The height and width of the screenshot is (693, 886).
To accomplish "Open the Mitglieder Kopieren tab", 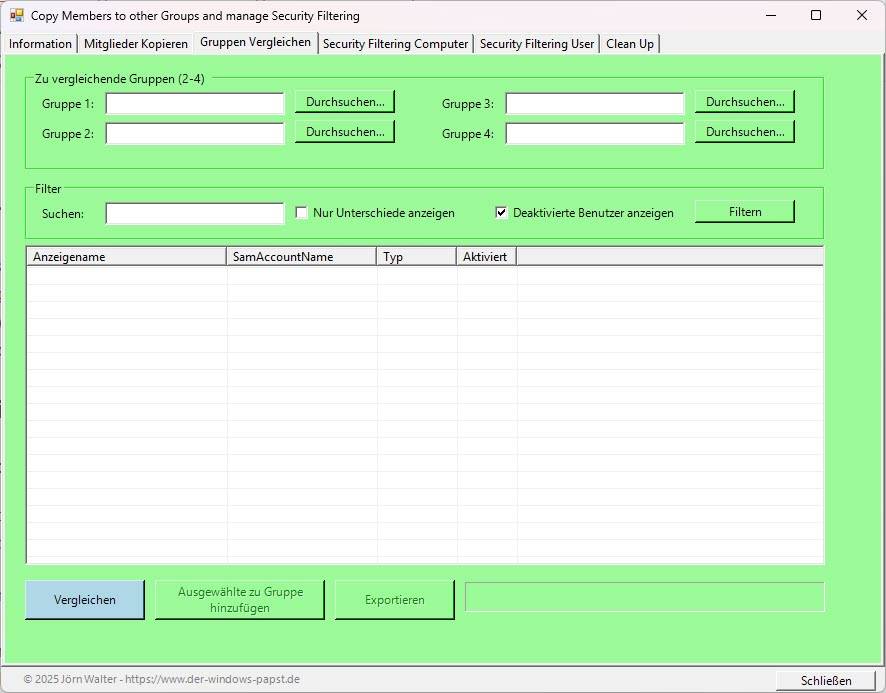I will coord(135,44).
